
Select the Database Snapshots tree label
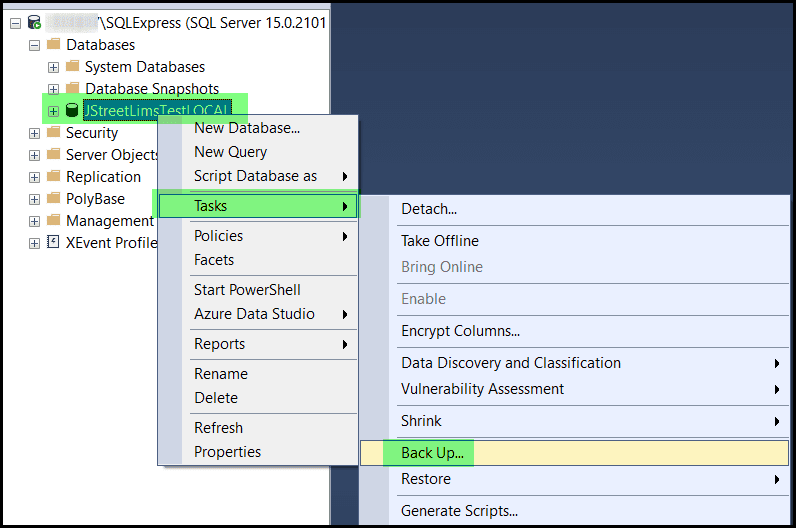(x=152, y=89)
